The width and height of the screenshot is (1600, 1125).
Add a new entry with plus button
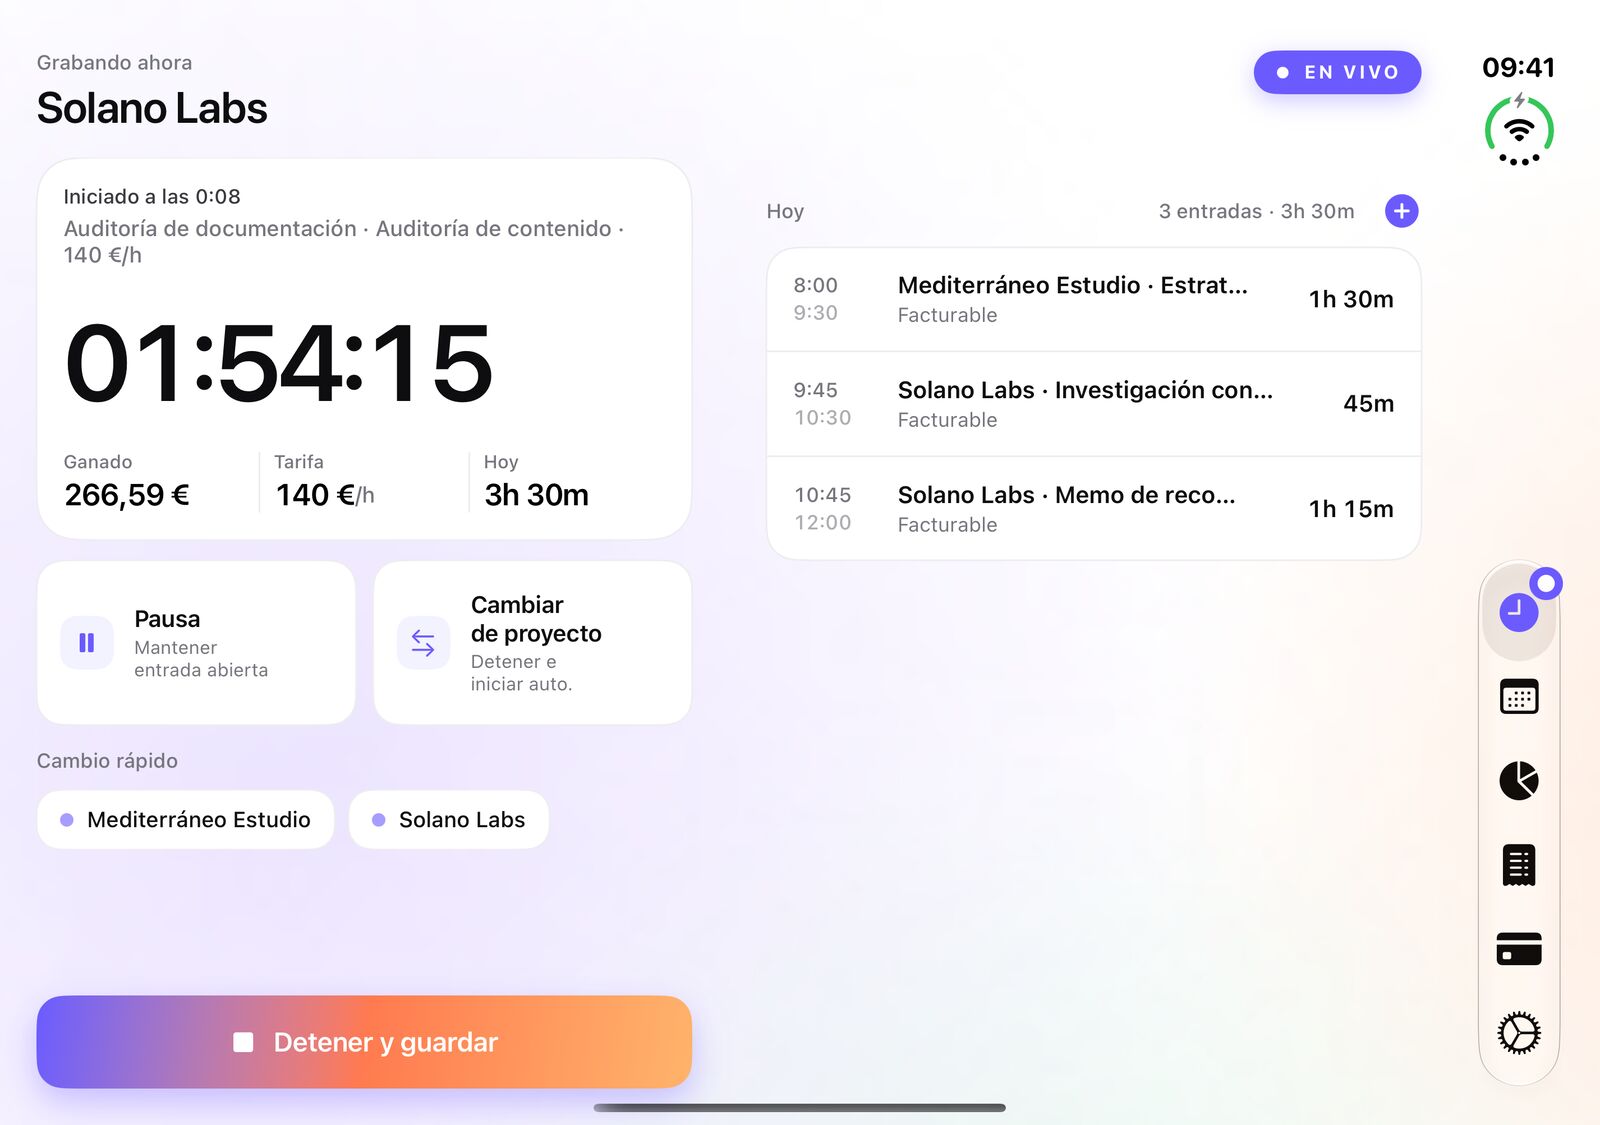[x=1401, y=211]
